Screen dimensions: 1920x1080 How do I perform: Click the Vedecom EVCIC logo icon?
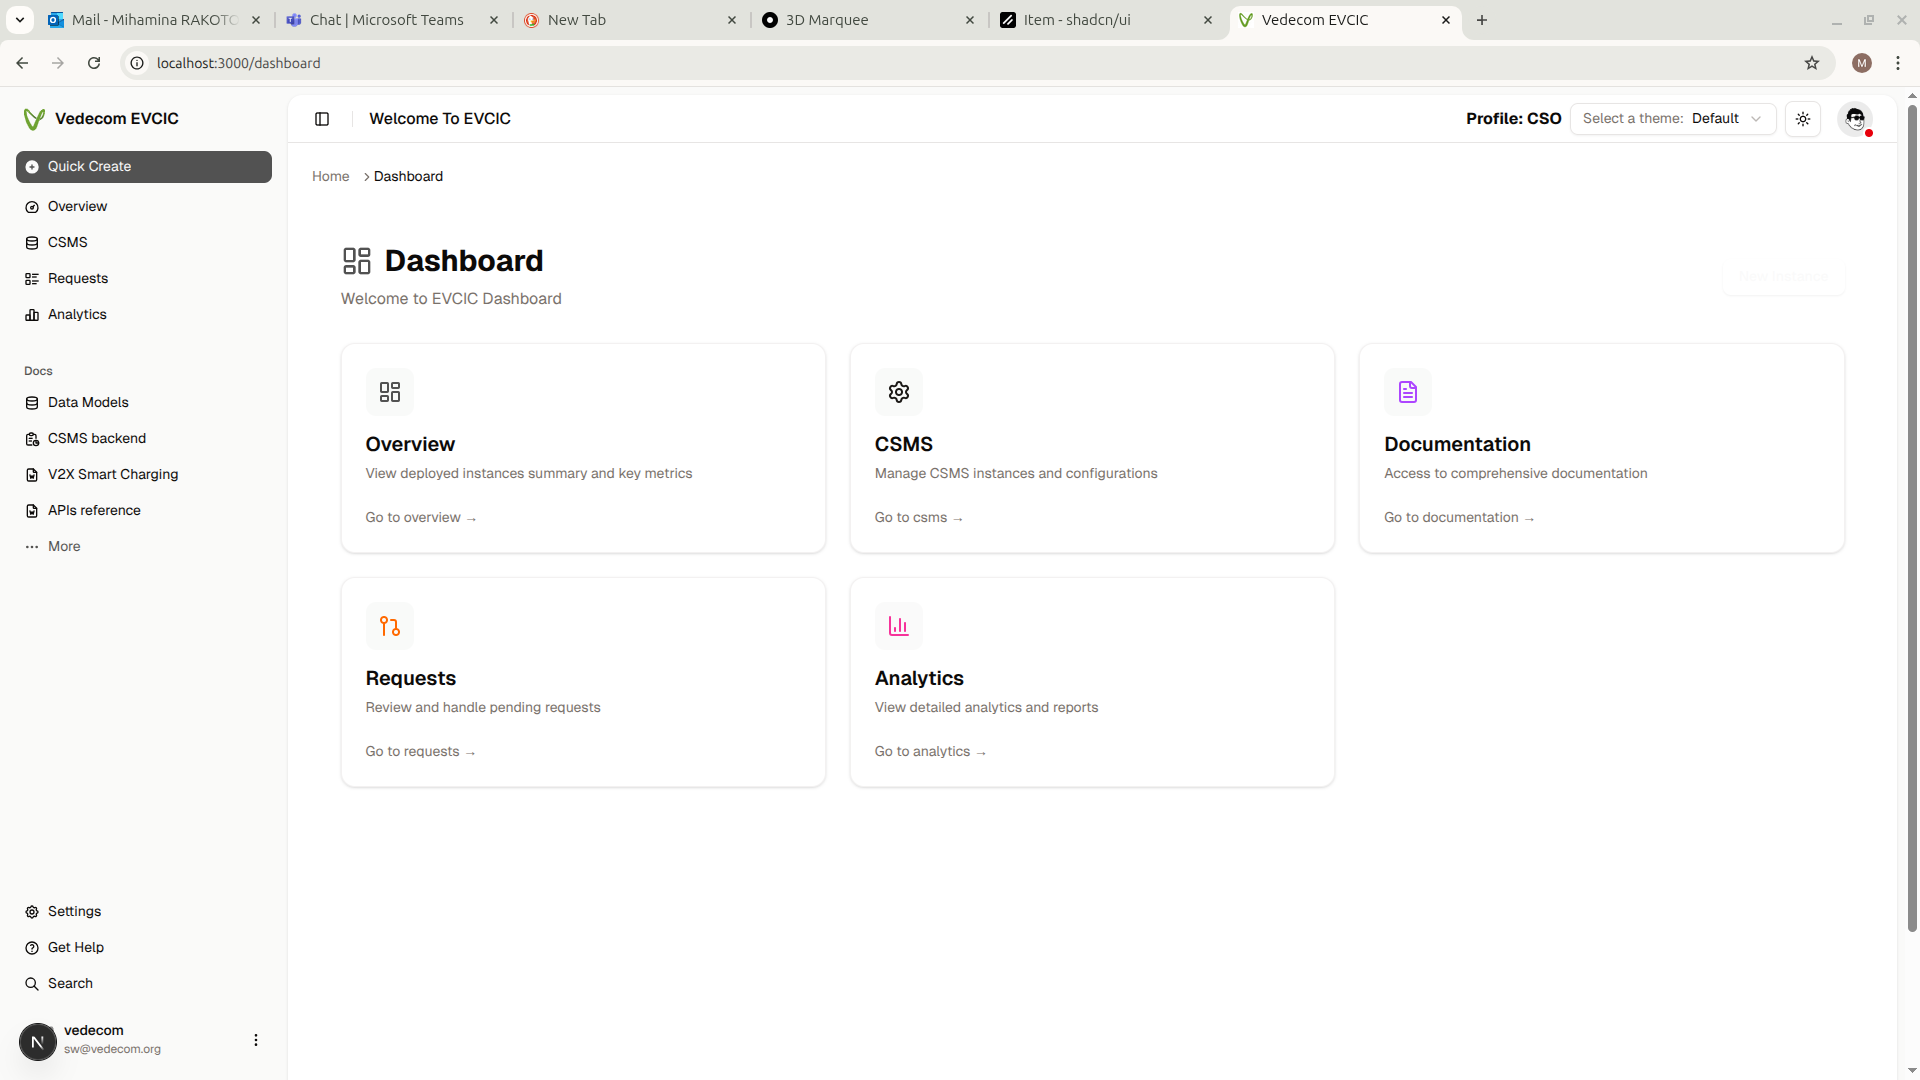point(34,119)
